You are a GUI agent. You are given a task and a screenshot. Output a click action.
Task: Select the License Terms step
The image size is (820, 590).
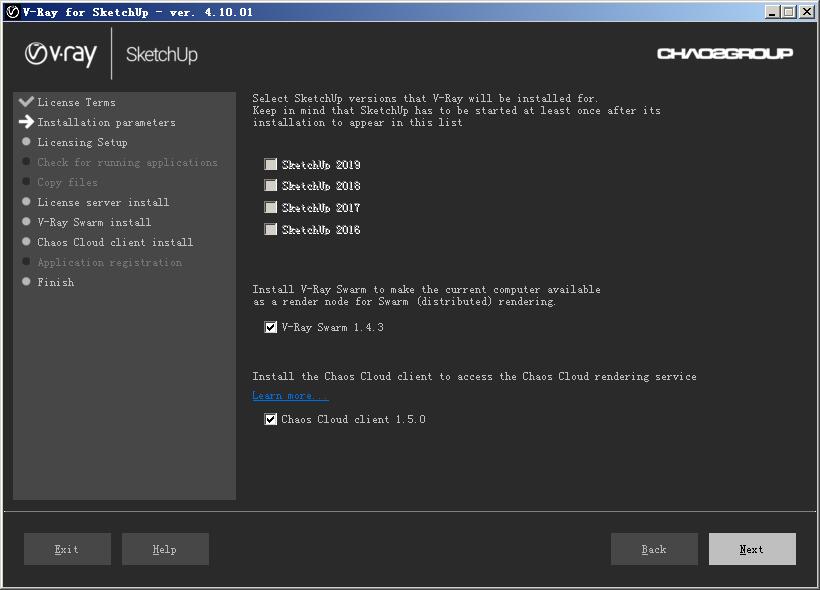[76, 103]
